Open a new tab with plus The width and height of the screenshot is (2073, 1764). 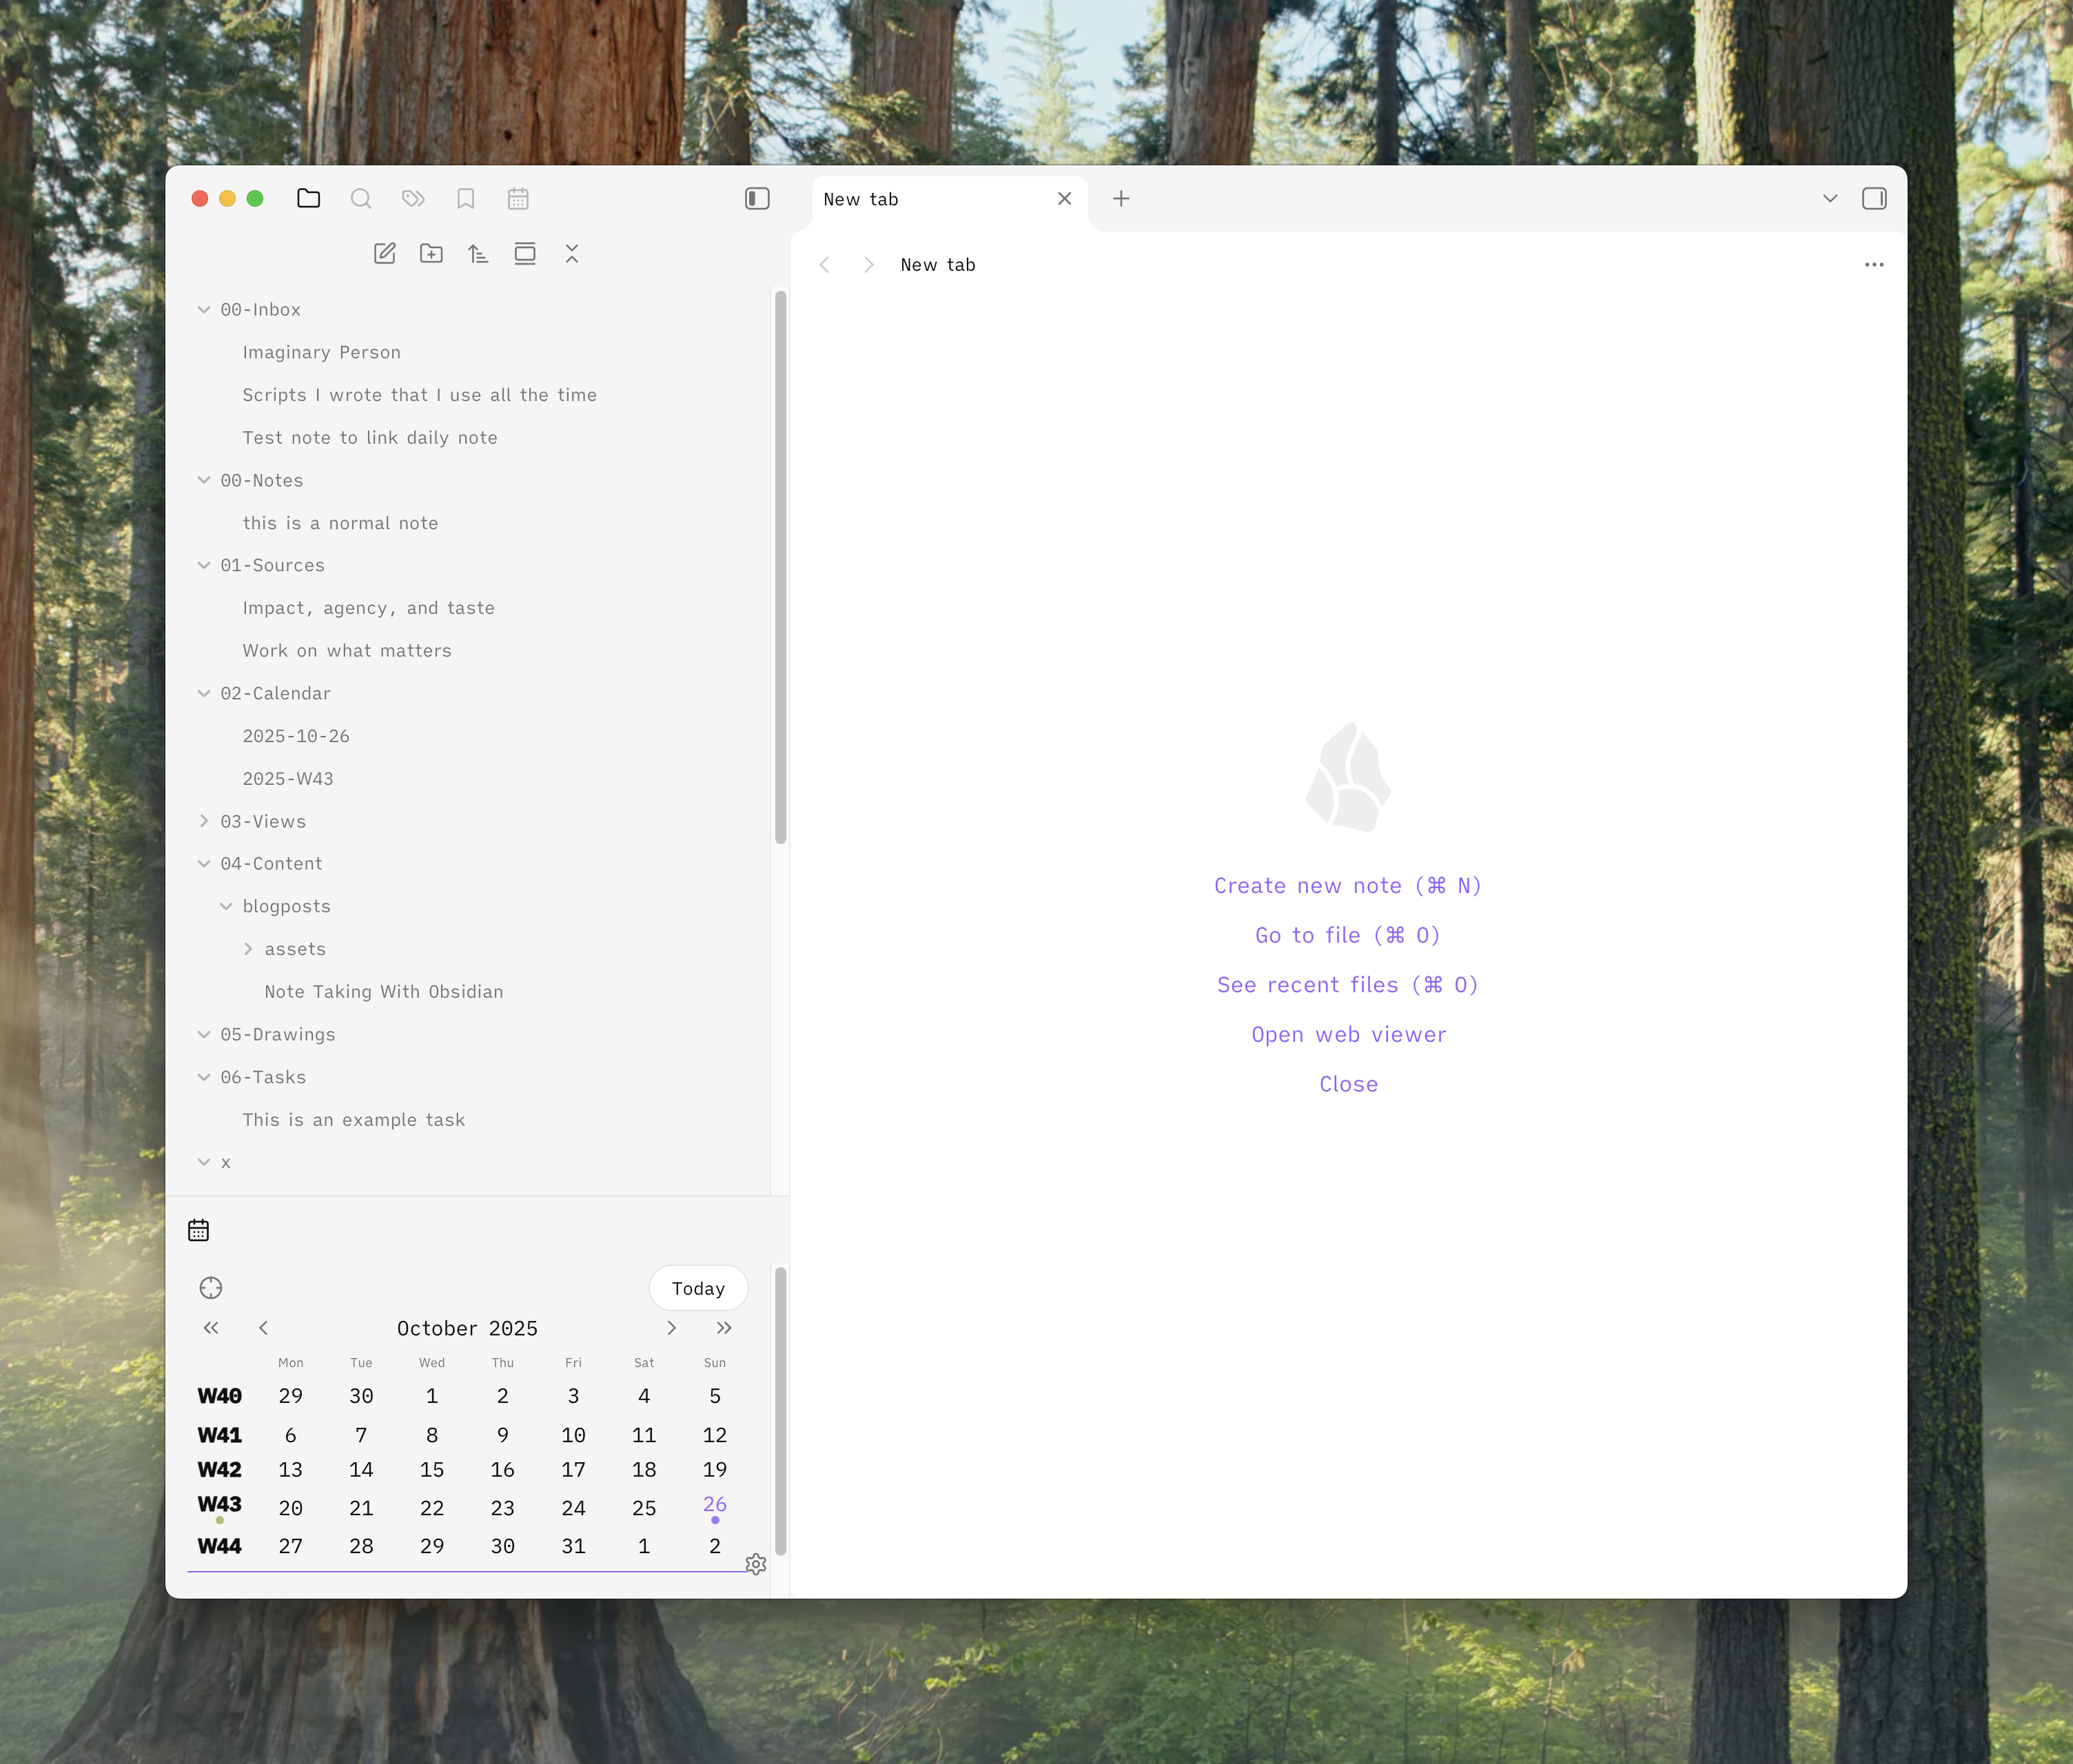[x=1121, y=199]
